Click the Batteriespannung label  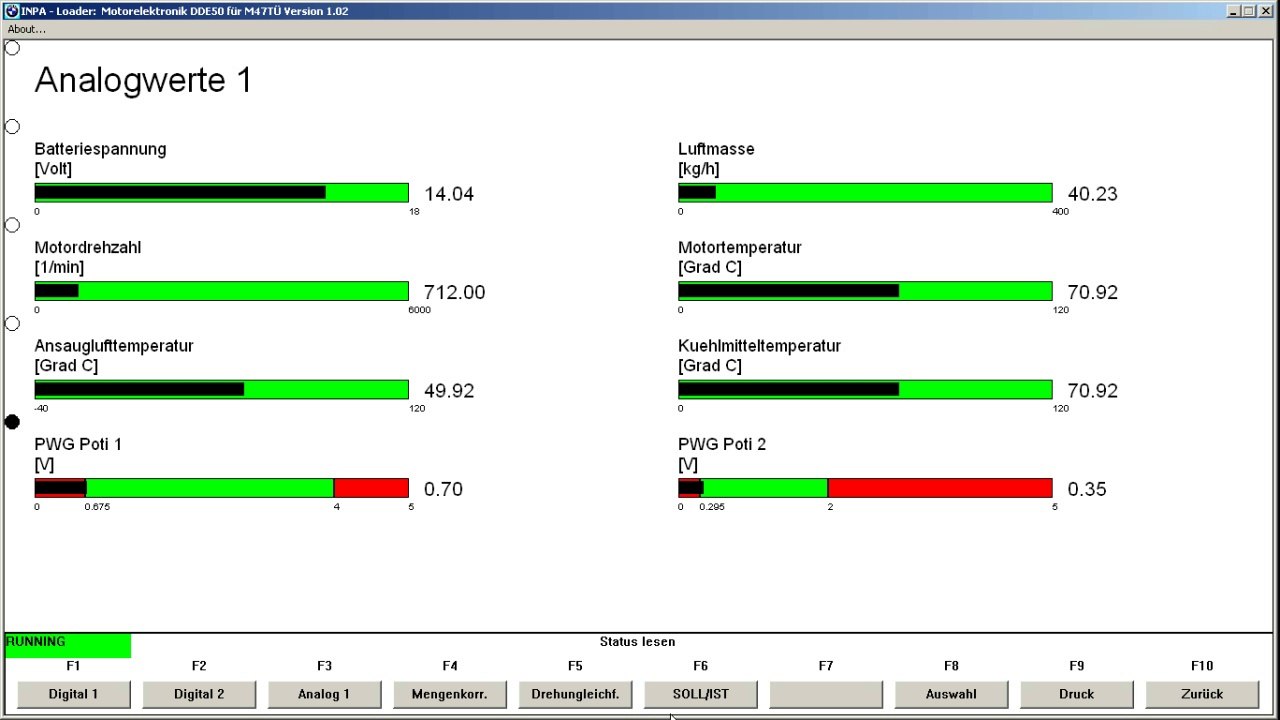100,149
